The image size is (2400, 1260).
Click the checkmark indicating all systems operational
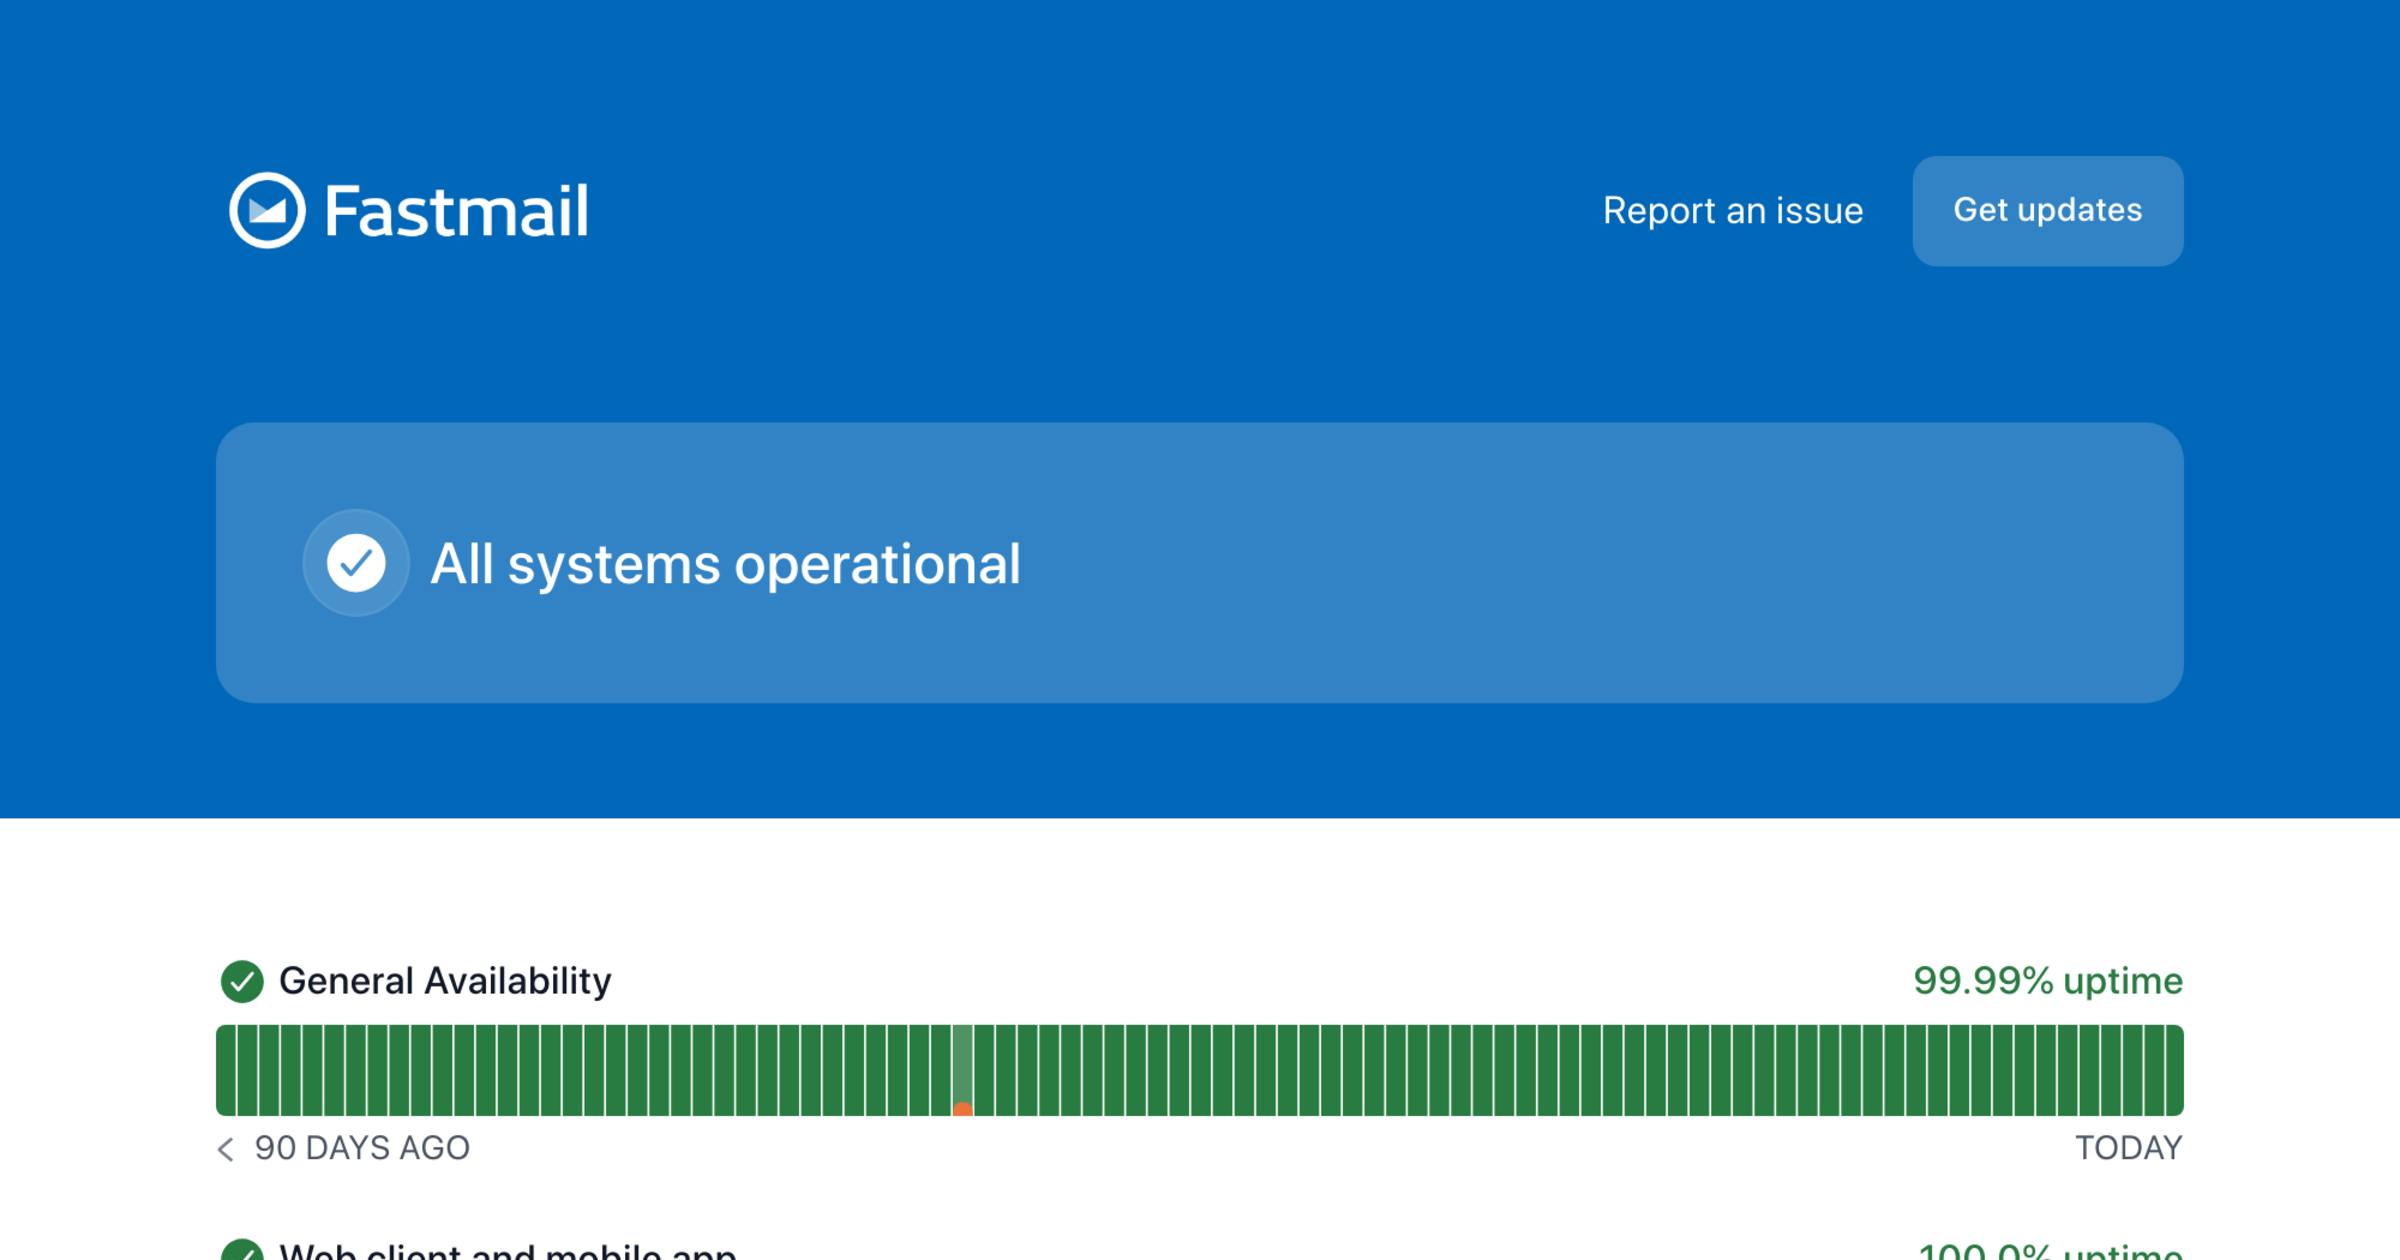pyautogui.click(x=356, y=563)
